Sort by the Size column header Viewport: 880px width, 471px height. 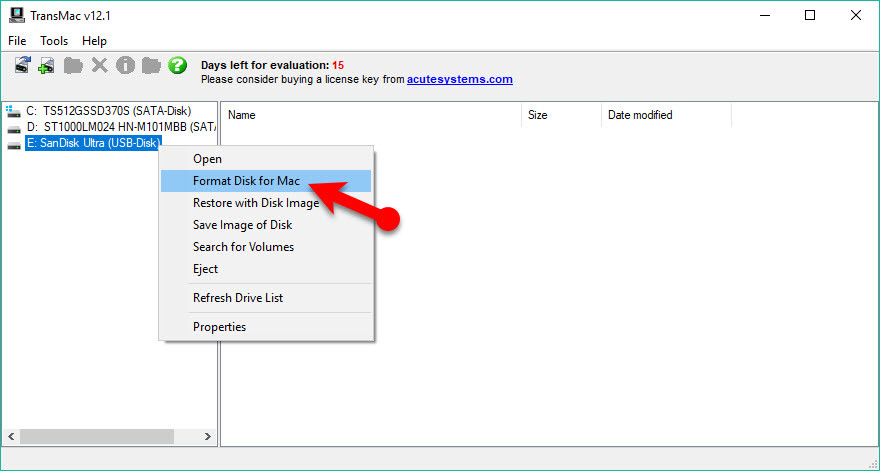pyautogui.click(x=561, y=115)
